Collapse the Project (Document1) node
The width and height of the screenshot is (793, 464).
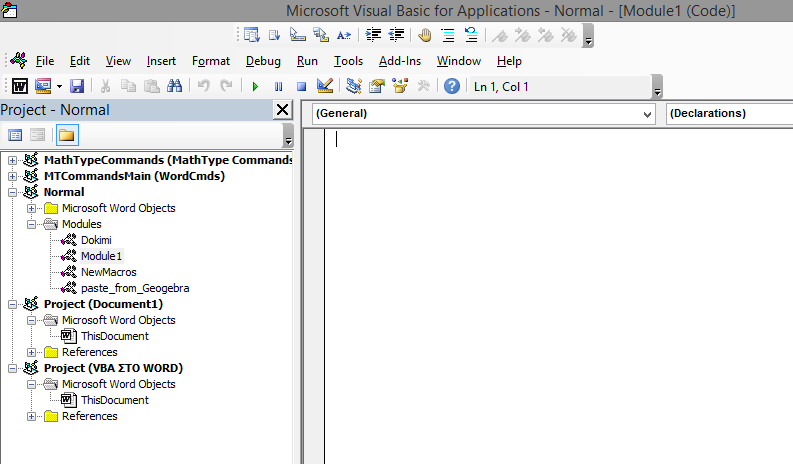(x=12, y=305)
